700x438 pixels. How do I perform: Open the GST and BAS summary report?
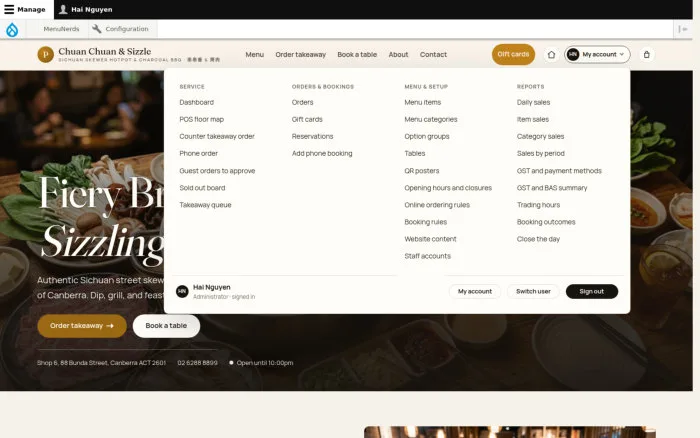point(552,188)
